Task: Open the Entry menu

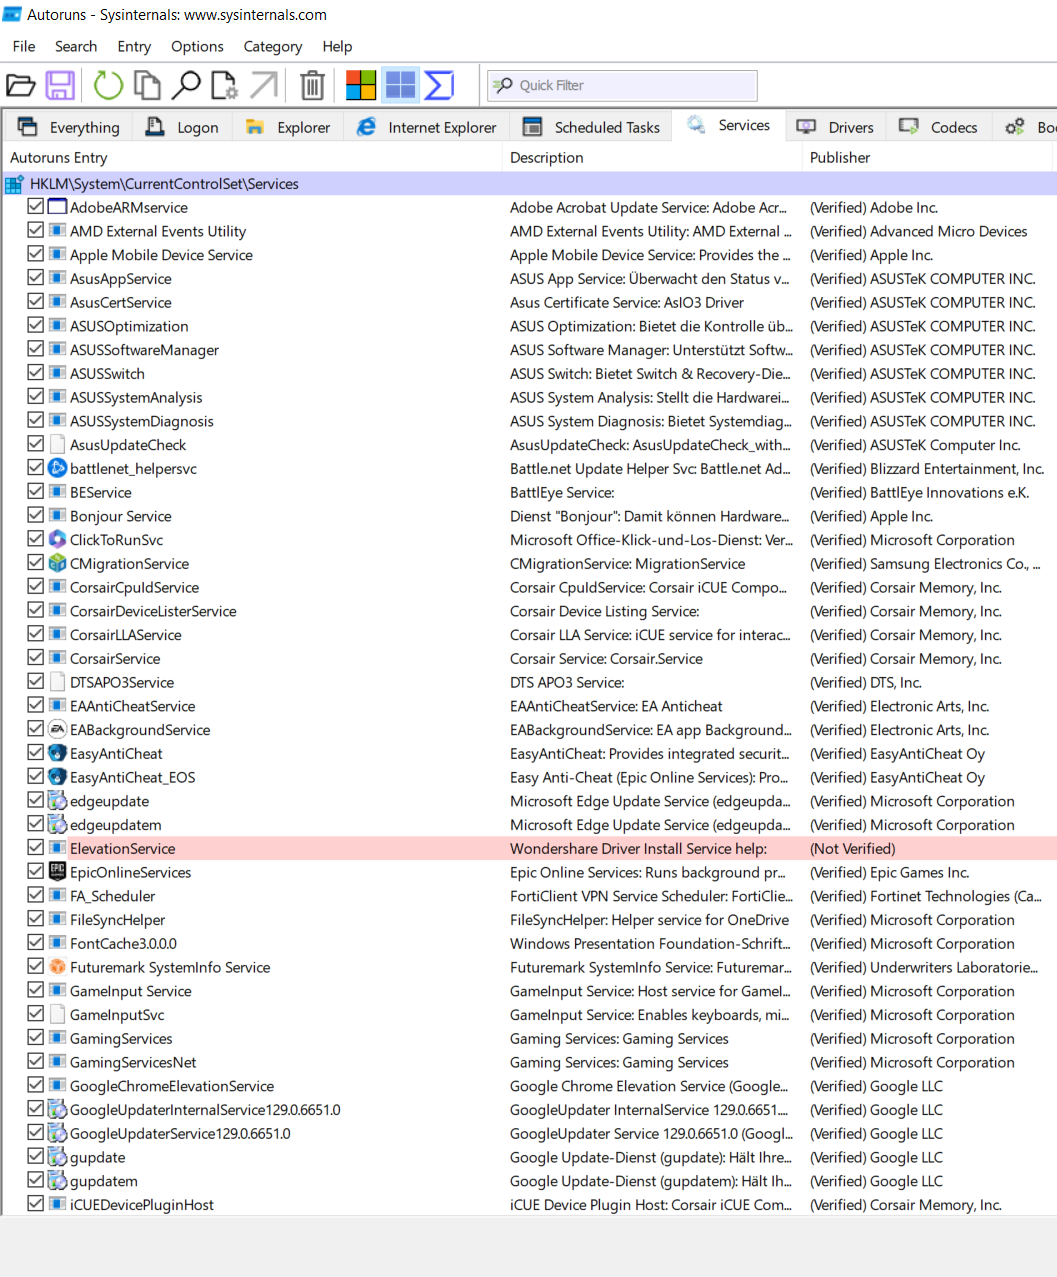Action: [134, 46]
